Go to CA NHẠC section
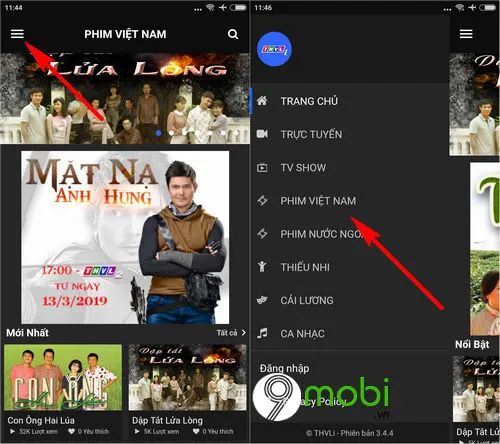The height and width of the screenshot is (444, 500). [350, 333]
